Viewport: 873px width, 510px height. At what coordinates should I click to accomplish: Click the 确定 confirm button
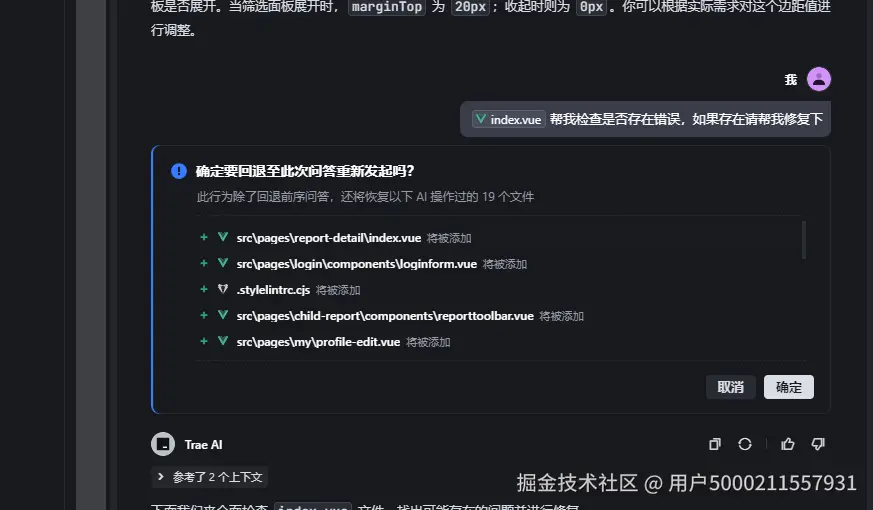pos(788,387)
